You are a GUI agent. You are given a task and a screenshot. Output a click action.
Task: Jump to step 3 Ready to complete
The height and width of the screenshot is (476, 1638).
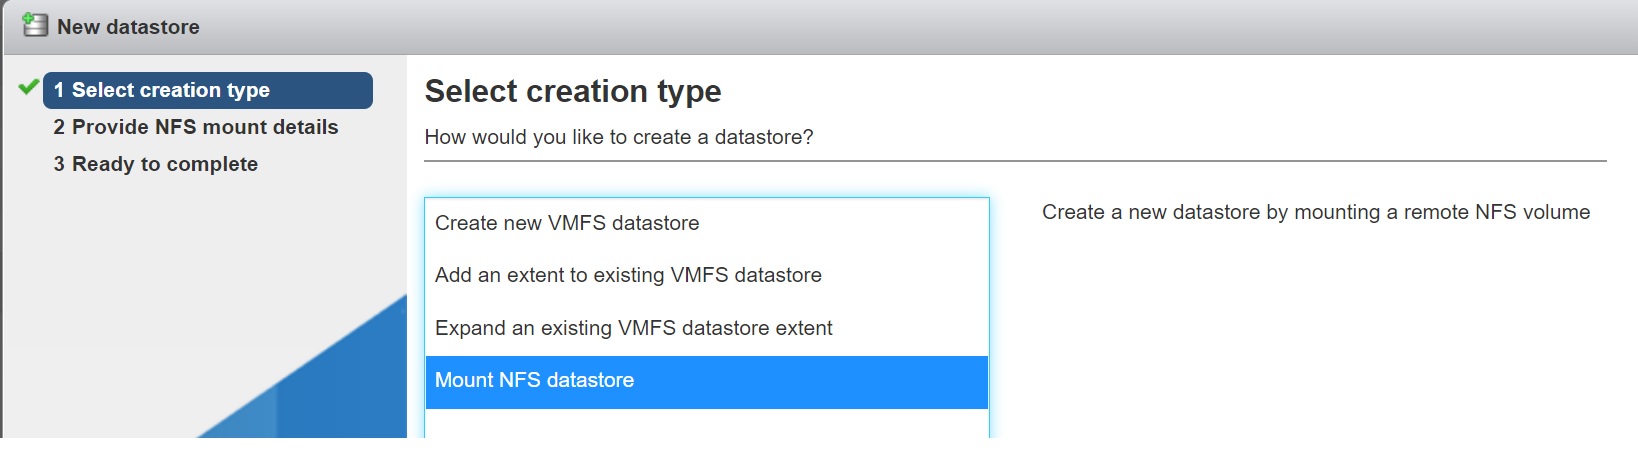point(155,164)
